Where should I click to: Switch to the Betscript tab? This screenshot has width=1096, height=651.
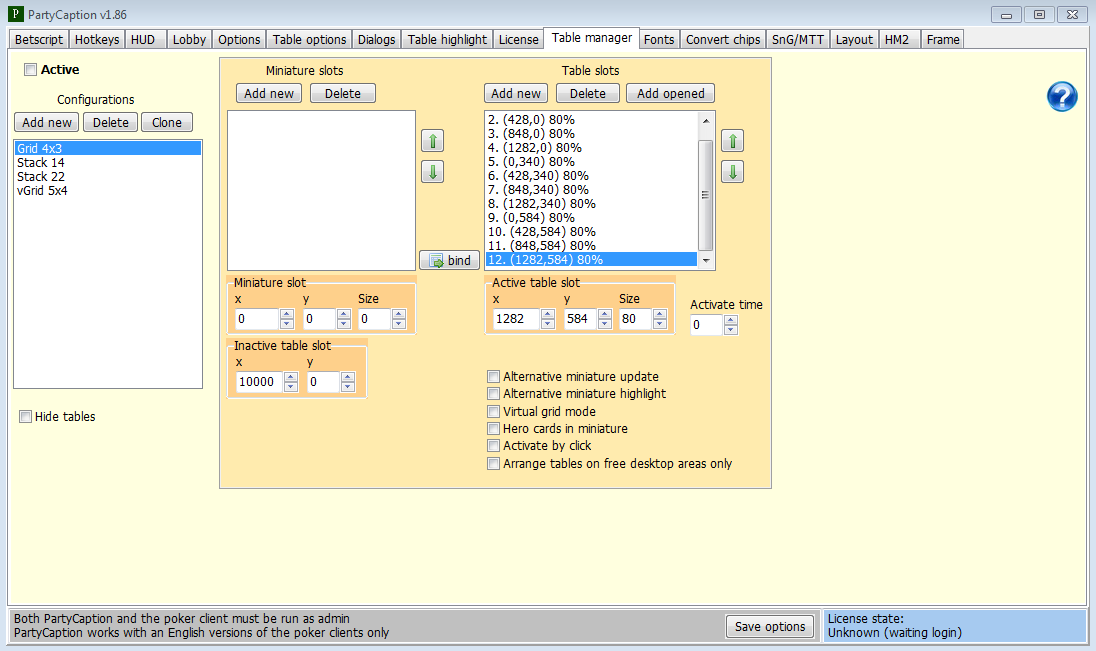tap(38, 40)
